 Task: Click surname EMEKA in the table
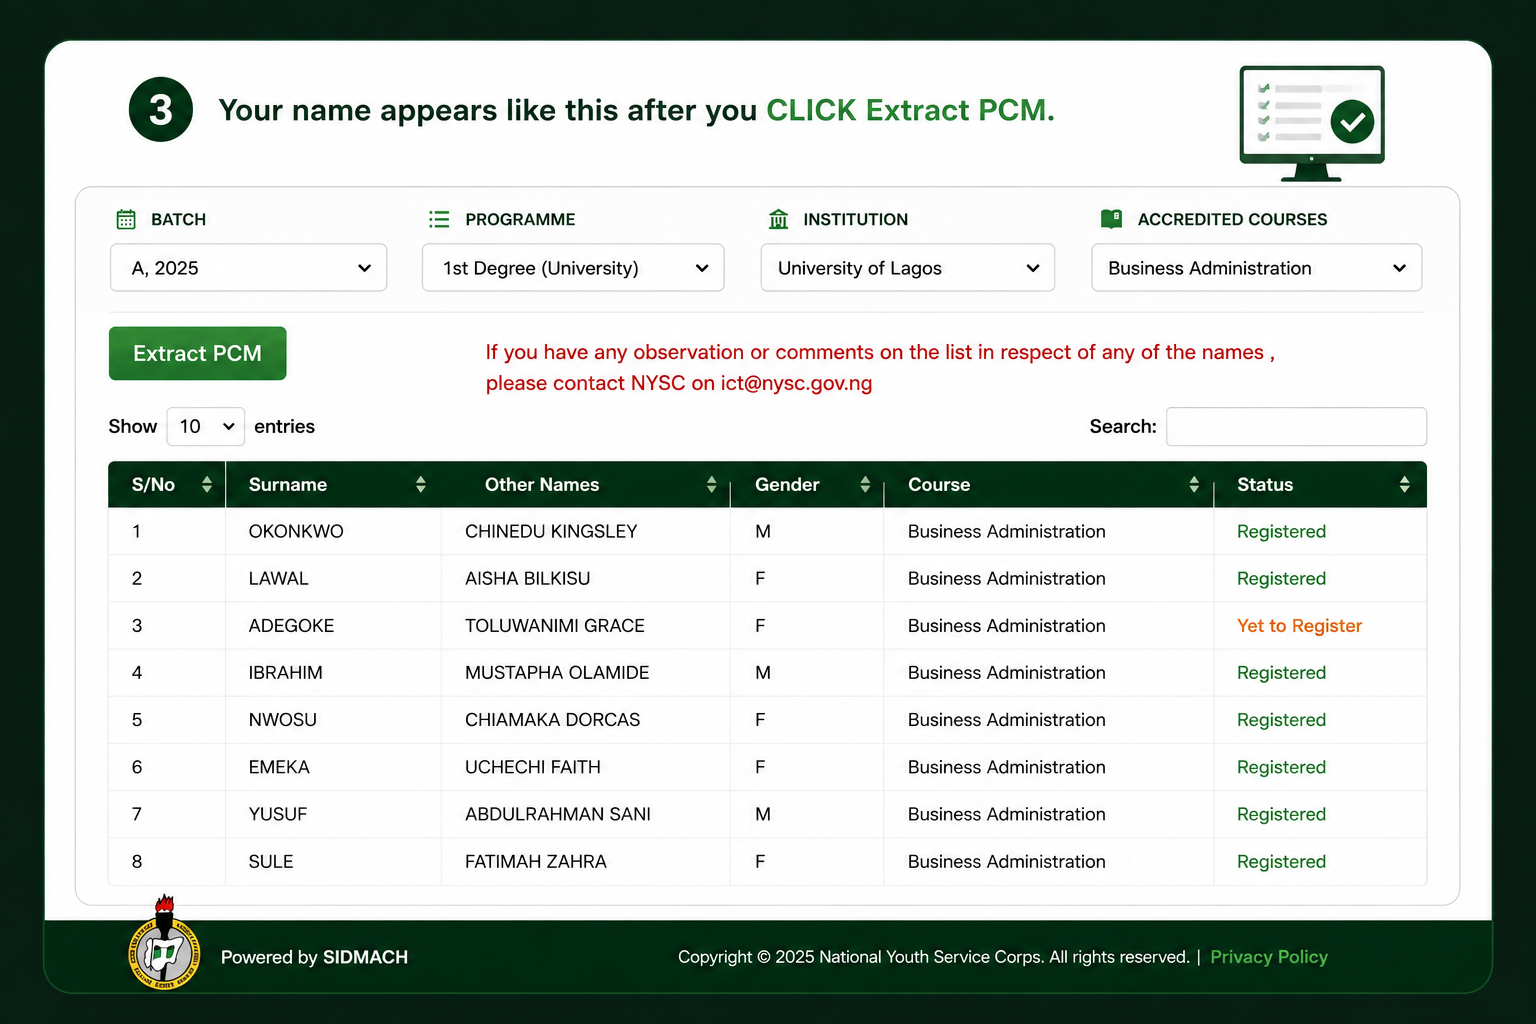279,767
